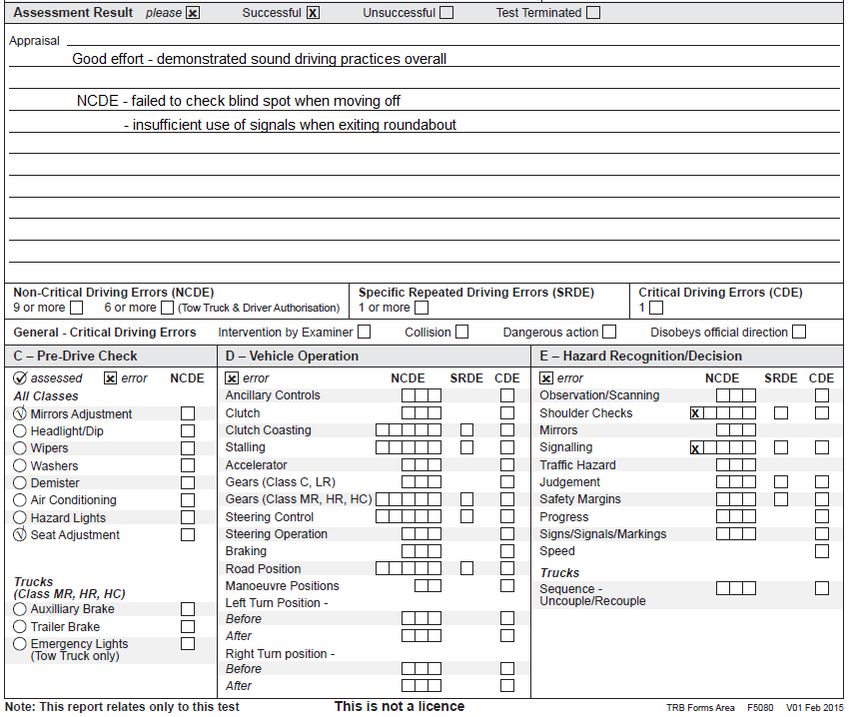This screenshot has width=850, height=717.
Task: Tick Intervention by Examiner checkbox
Action: tap(364, 332)
